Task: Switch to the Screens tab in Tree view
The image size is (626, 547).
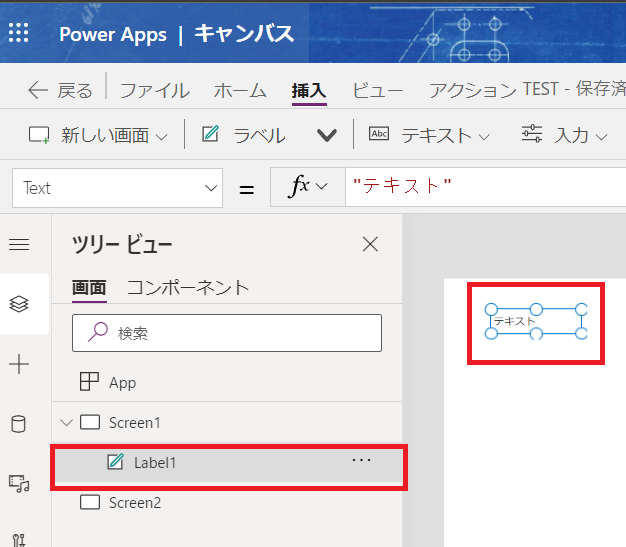Action: coord(89,287)
